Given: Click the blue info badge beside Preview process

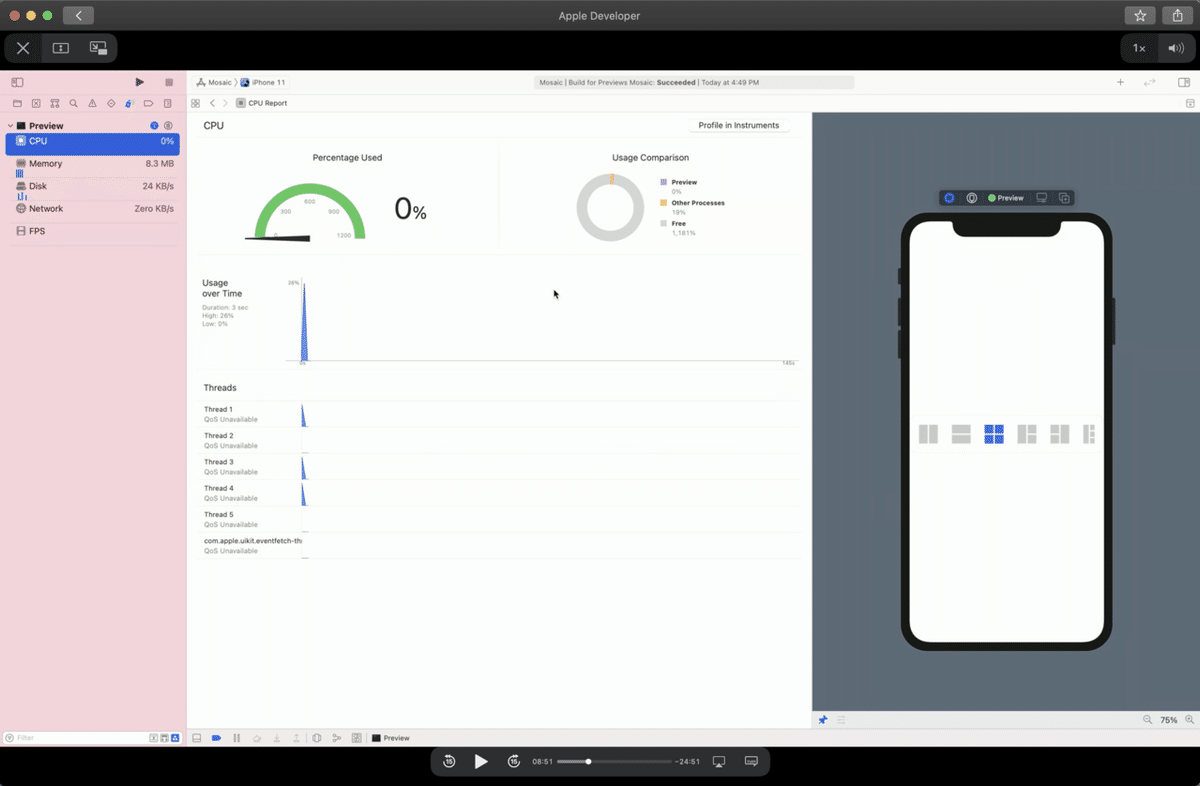Looking at the screenshot, I should 154,126.
